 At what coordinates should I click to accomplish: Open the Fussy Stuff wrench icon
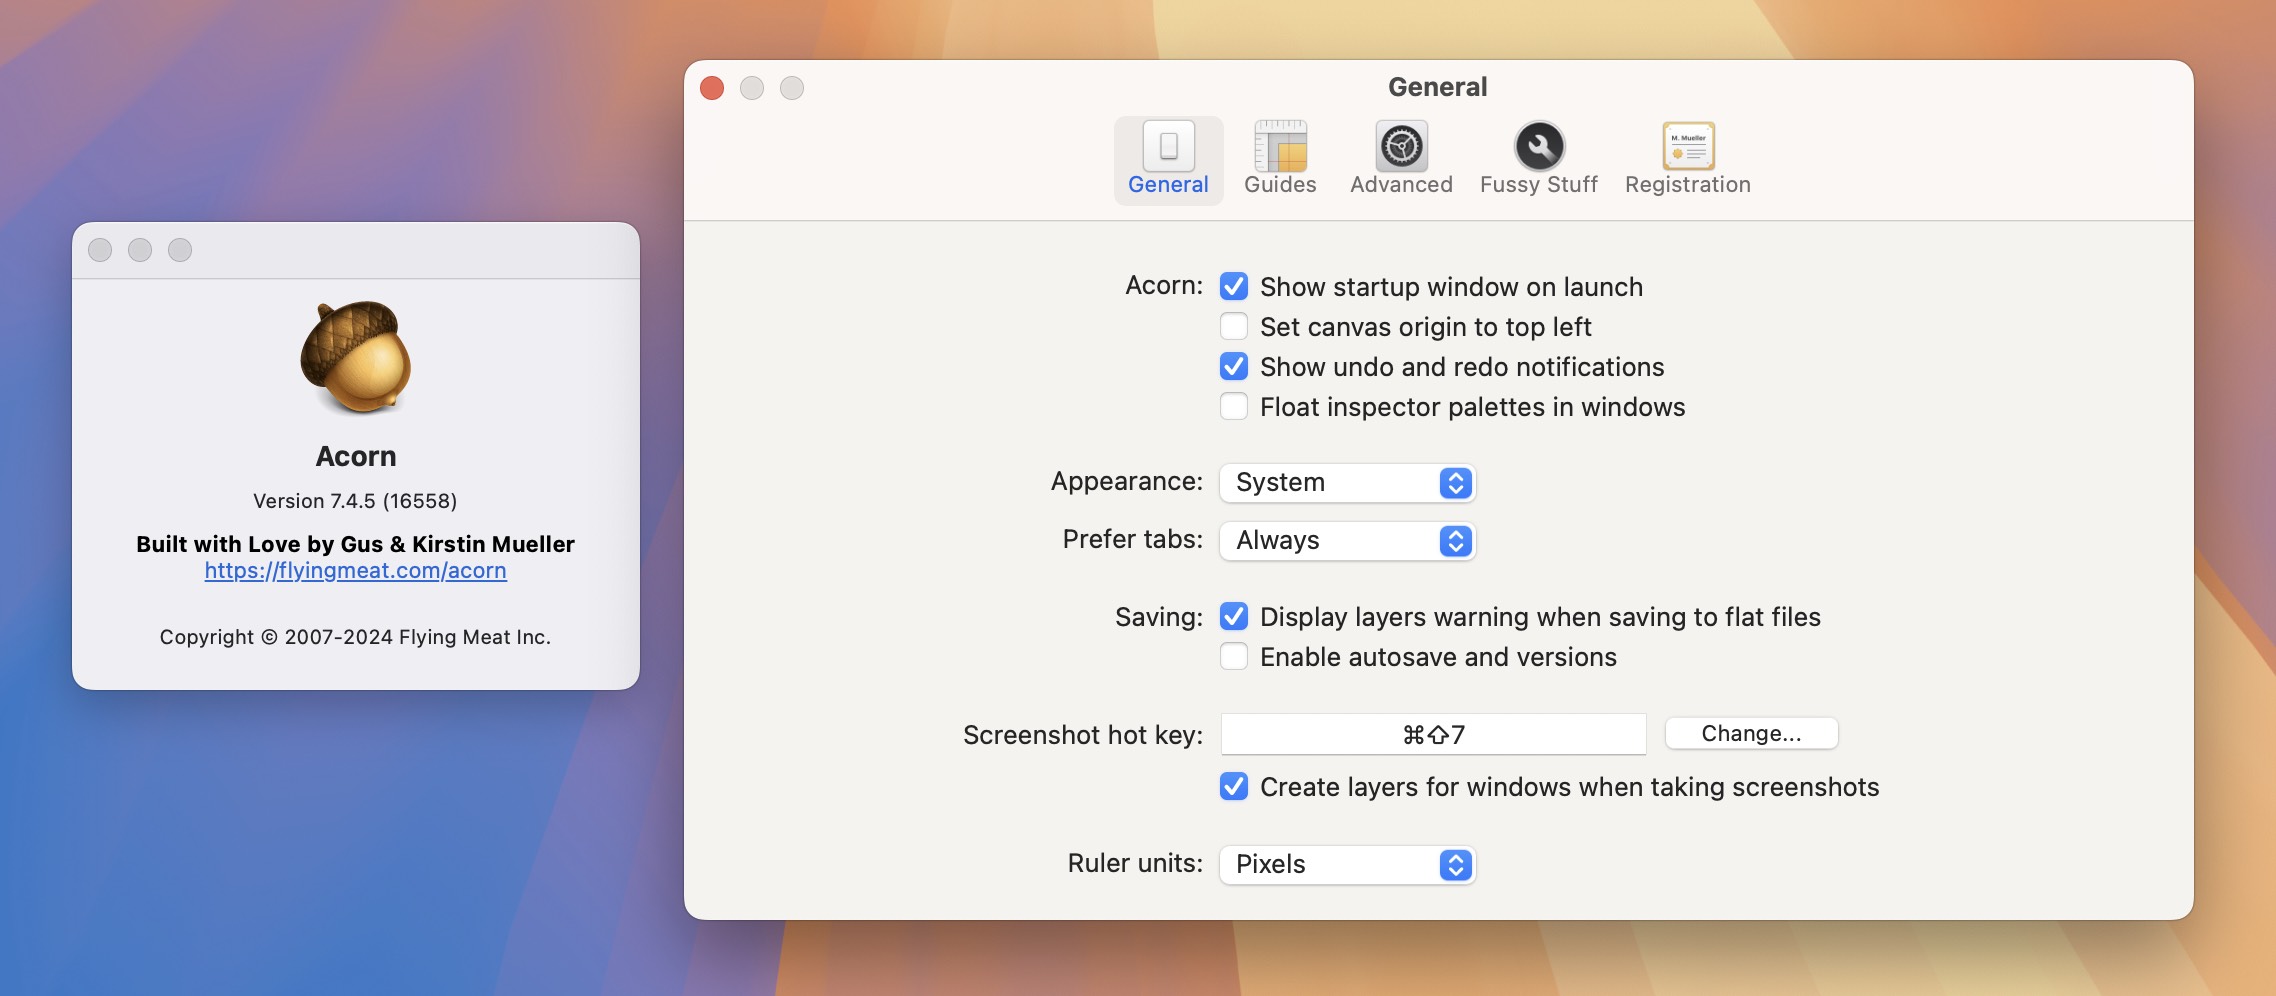pos(1539,146)
